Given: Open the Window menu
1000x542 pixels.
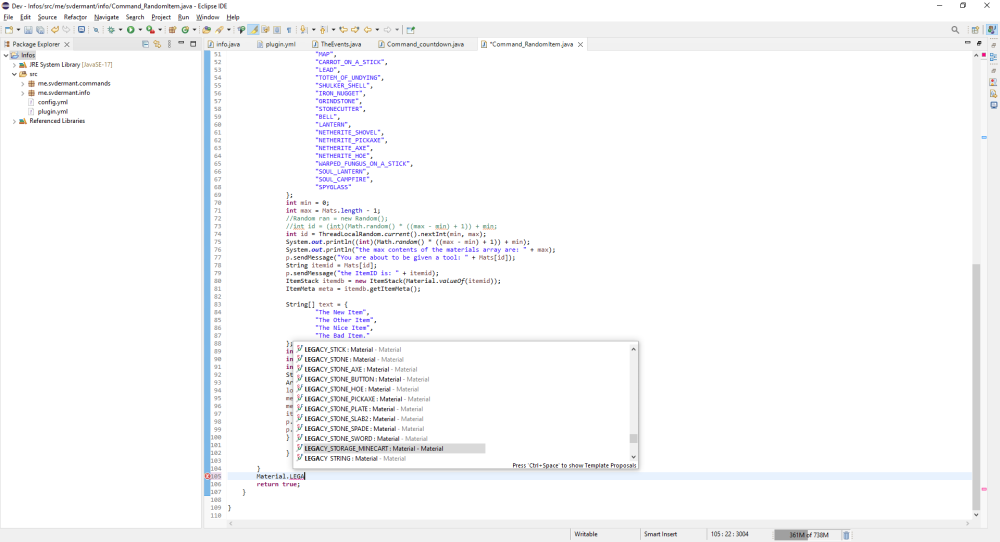Looking at the screenshot, I should pyautogui.click(x=207, y=17).
